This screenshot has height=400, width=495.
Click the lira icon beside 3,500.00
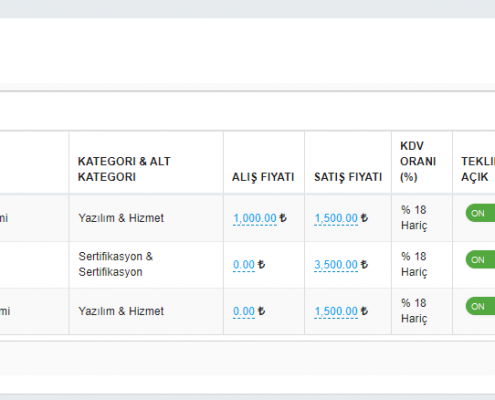click(x=364, y=265)
